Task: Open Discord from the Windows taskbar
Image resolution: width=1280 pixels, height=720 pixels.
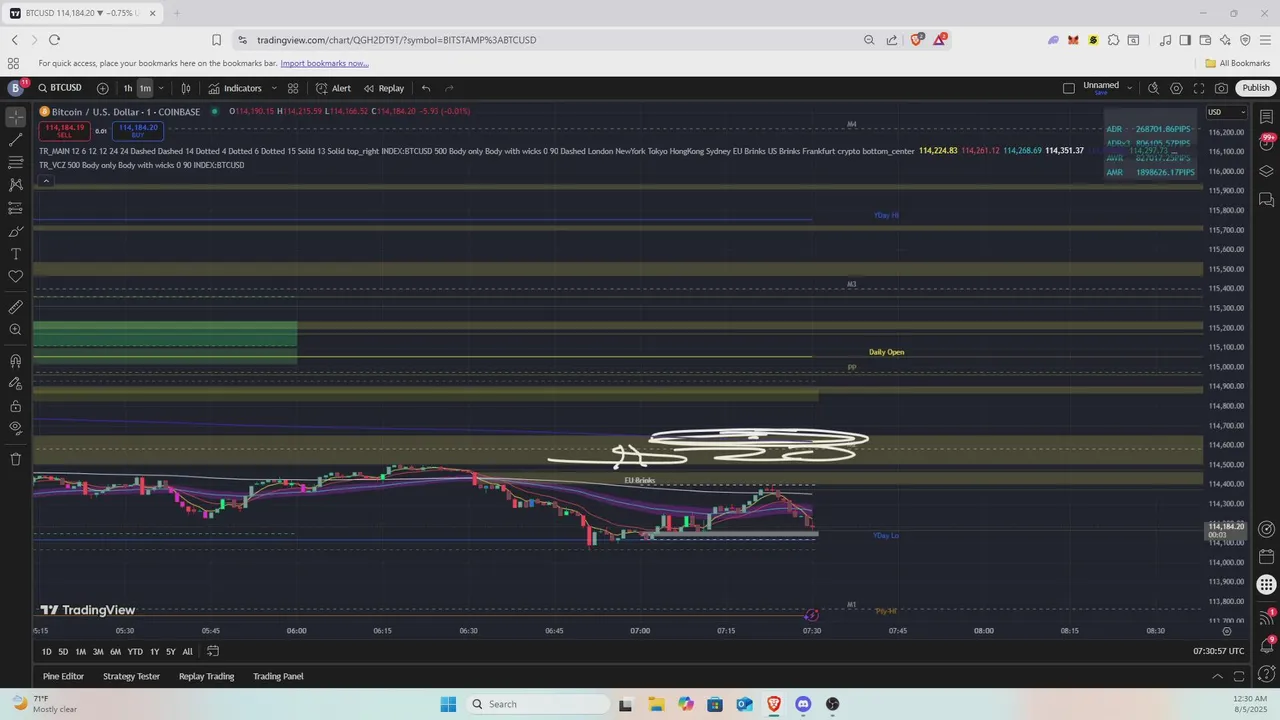Action: pos(803,704)
